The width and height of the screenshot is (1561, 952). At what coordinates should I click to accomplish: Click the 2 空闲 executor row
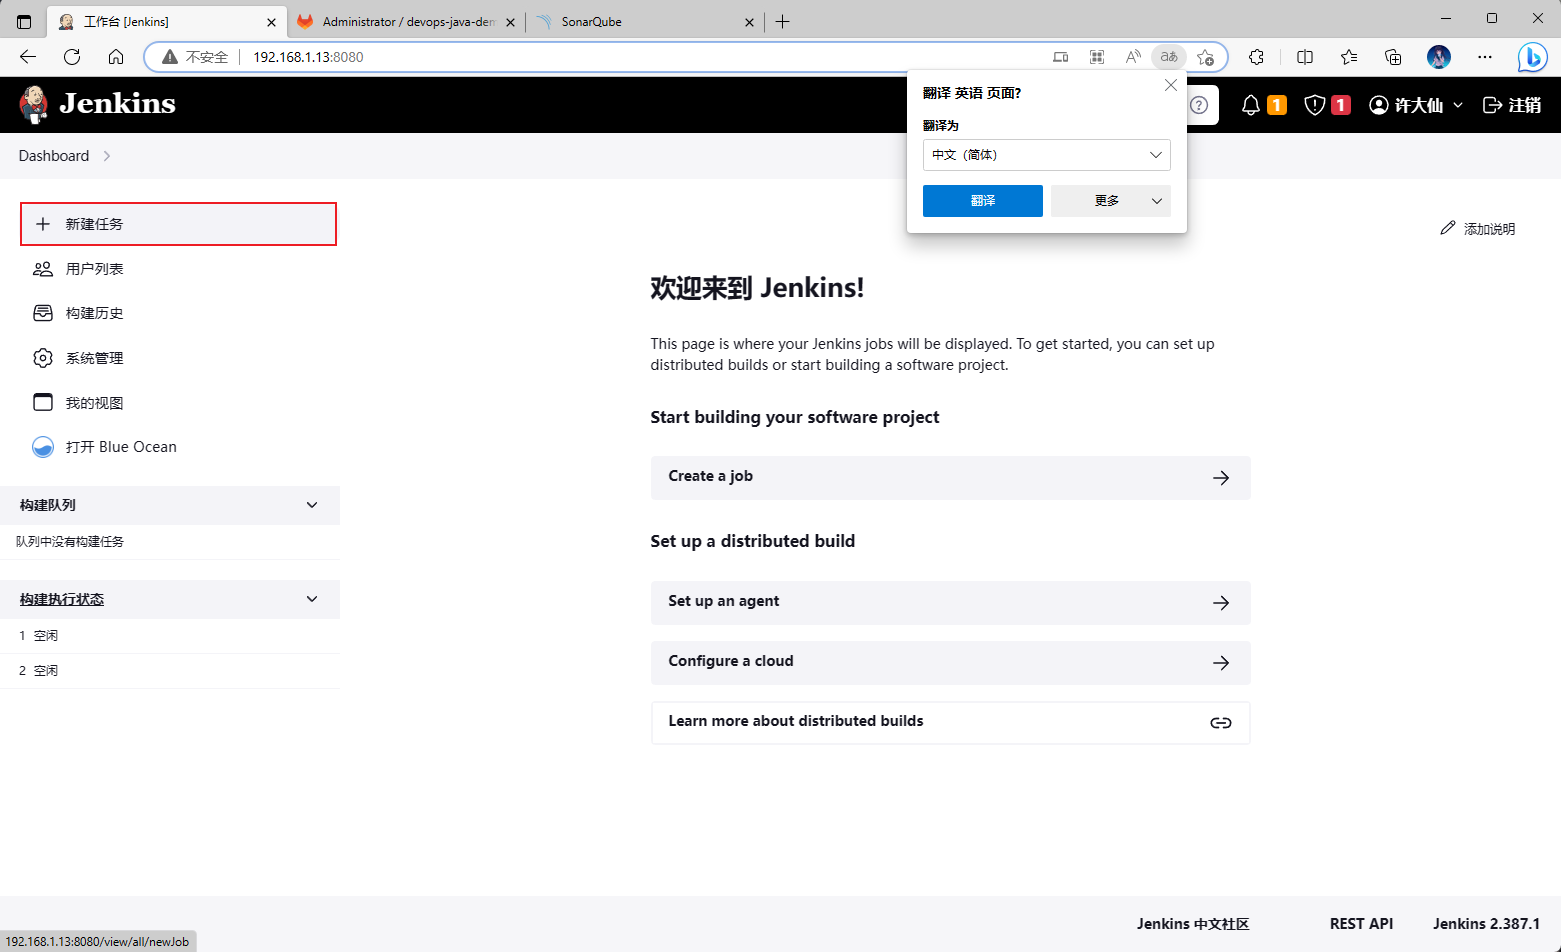pyautogui.click(x=170, y=671)
